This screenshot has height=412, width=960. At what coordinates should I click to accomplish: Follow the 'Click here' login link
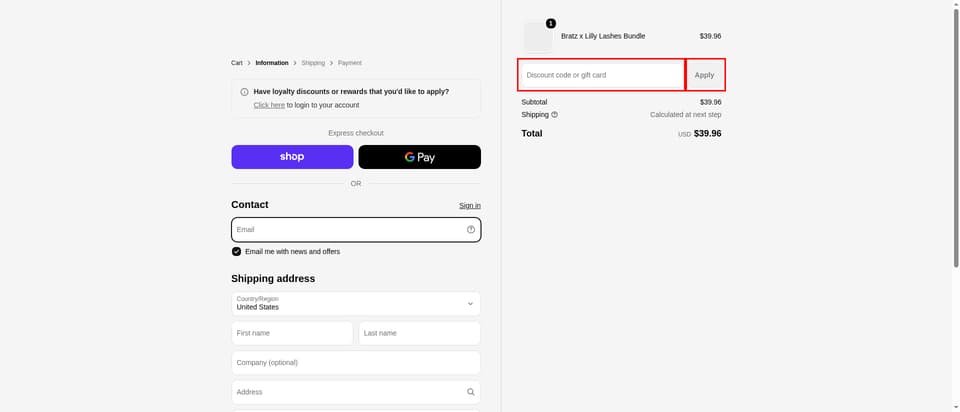(x=269, y=105)
